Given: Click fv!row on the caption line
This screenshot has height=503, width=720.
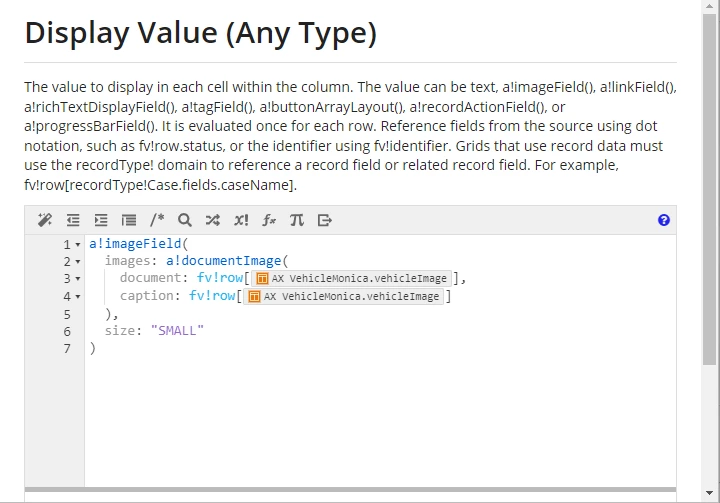Looking at the screenshot, I should 212,296.
